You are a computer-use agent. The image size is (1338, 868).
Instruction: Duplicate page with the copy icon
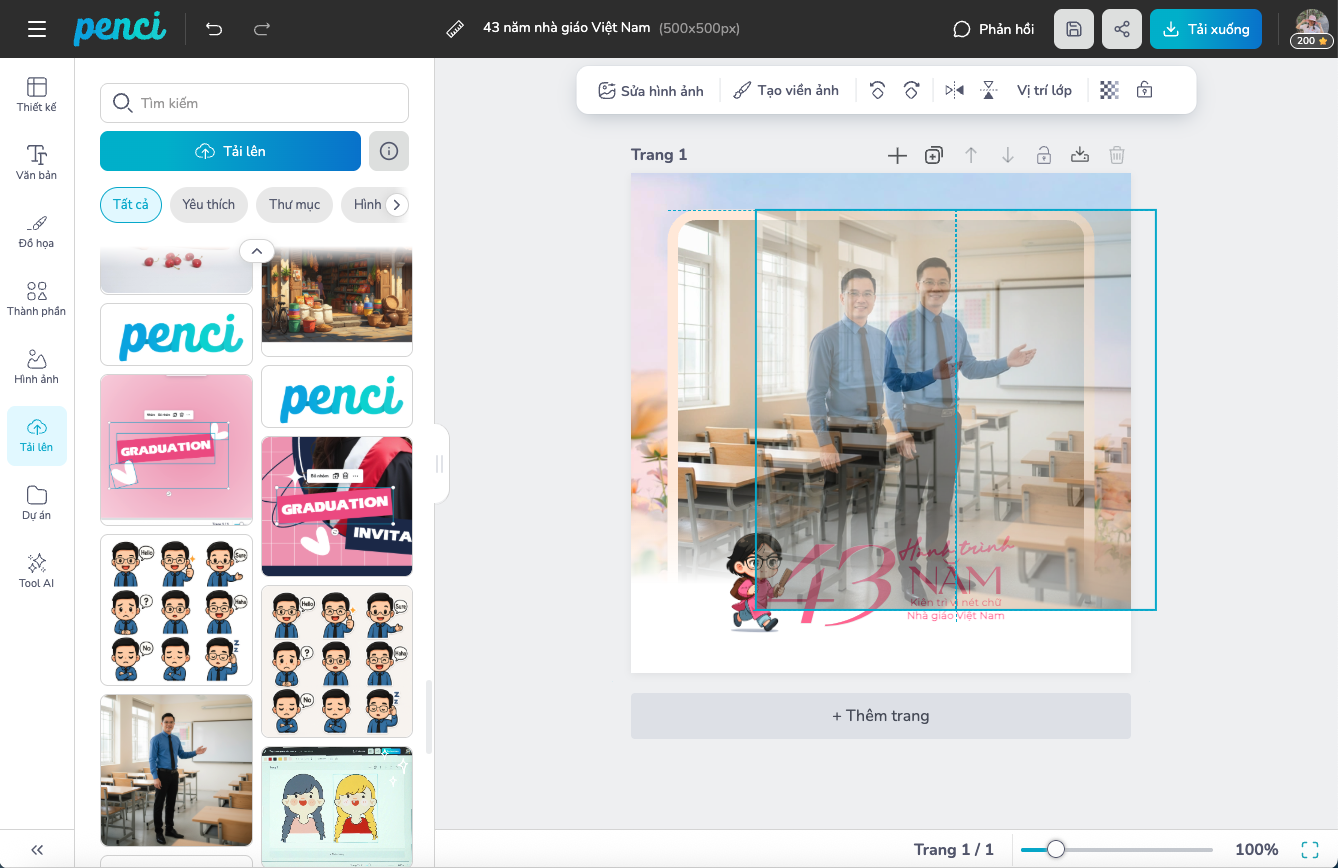click(x=933, y=155)
